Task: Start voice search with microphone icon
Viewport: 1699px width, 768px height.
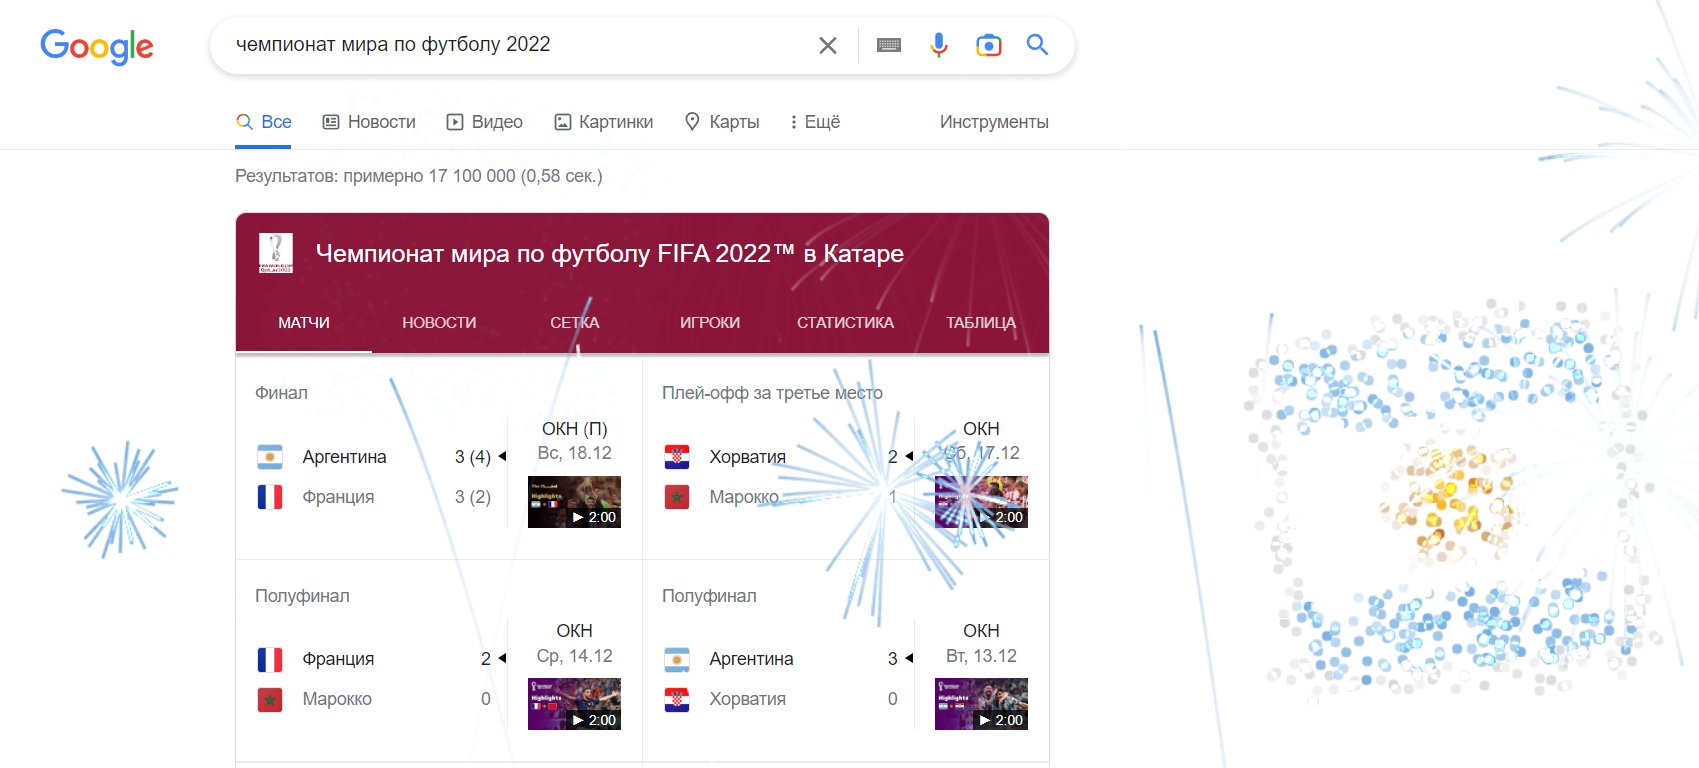Action: click(x=938, y=45)
